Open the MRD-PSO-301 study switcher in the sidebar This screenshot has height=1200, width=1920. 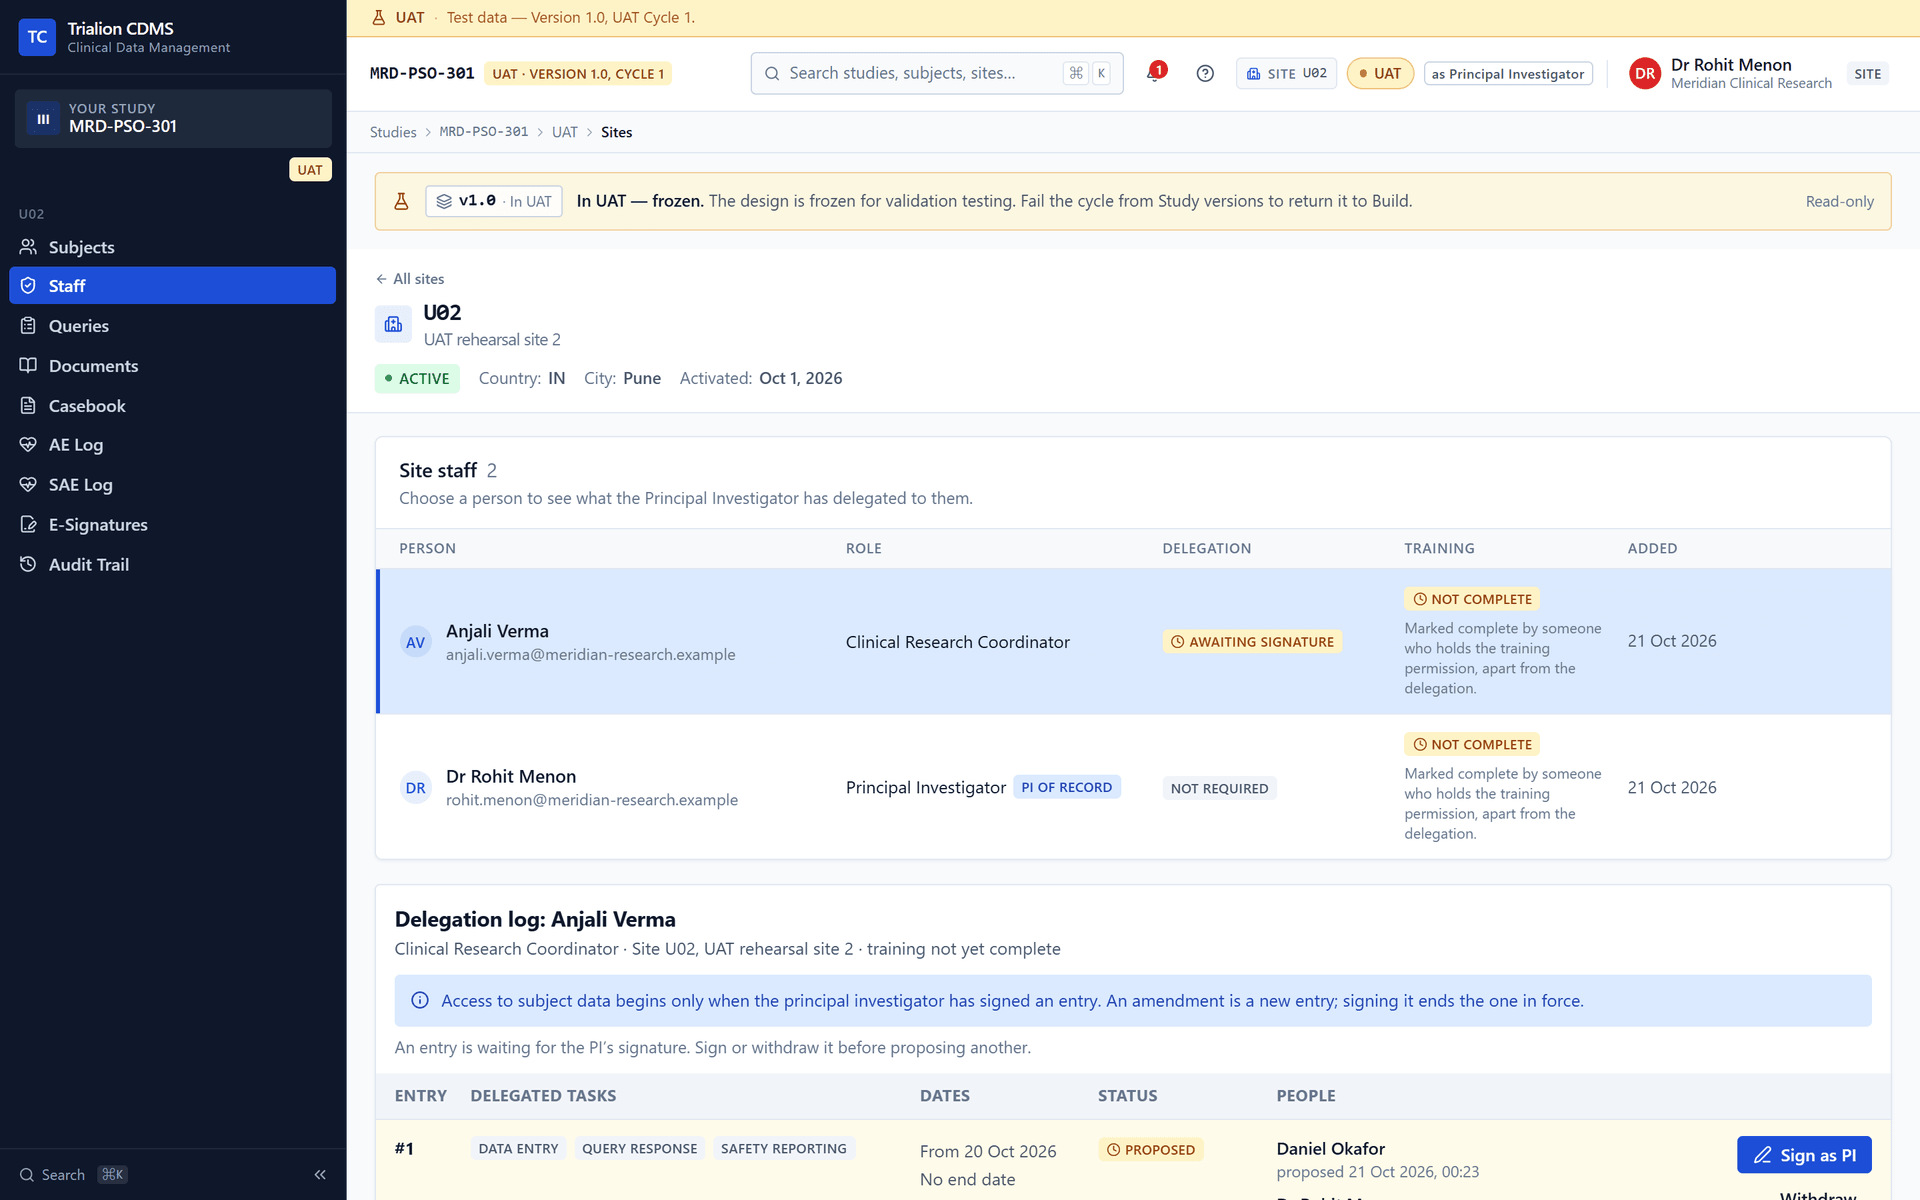[x=173, y=119]
